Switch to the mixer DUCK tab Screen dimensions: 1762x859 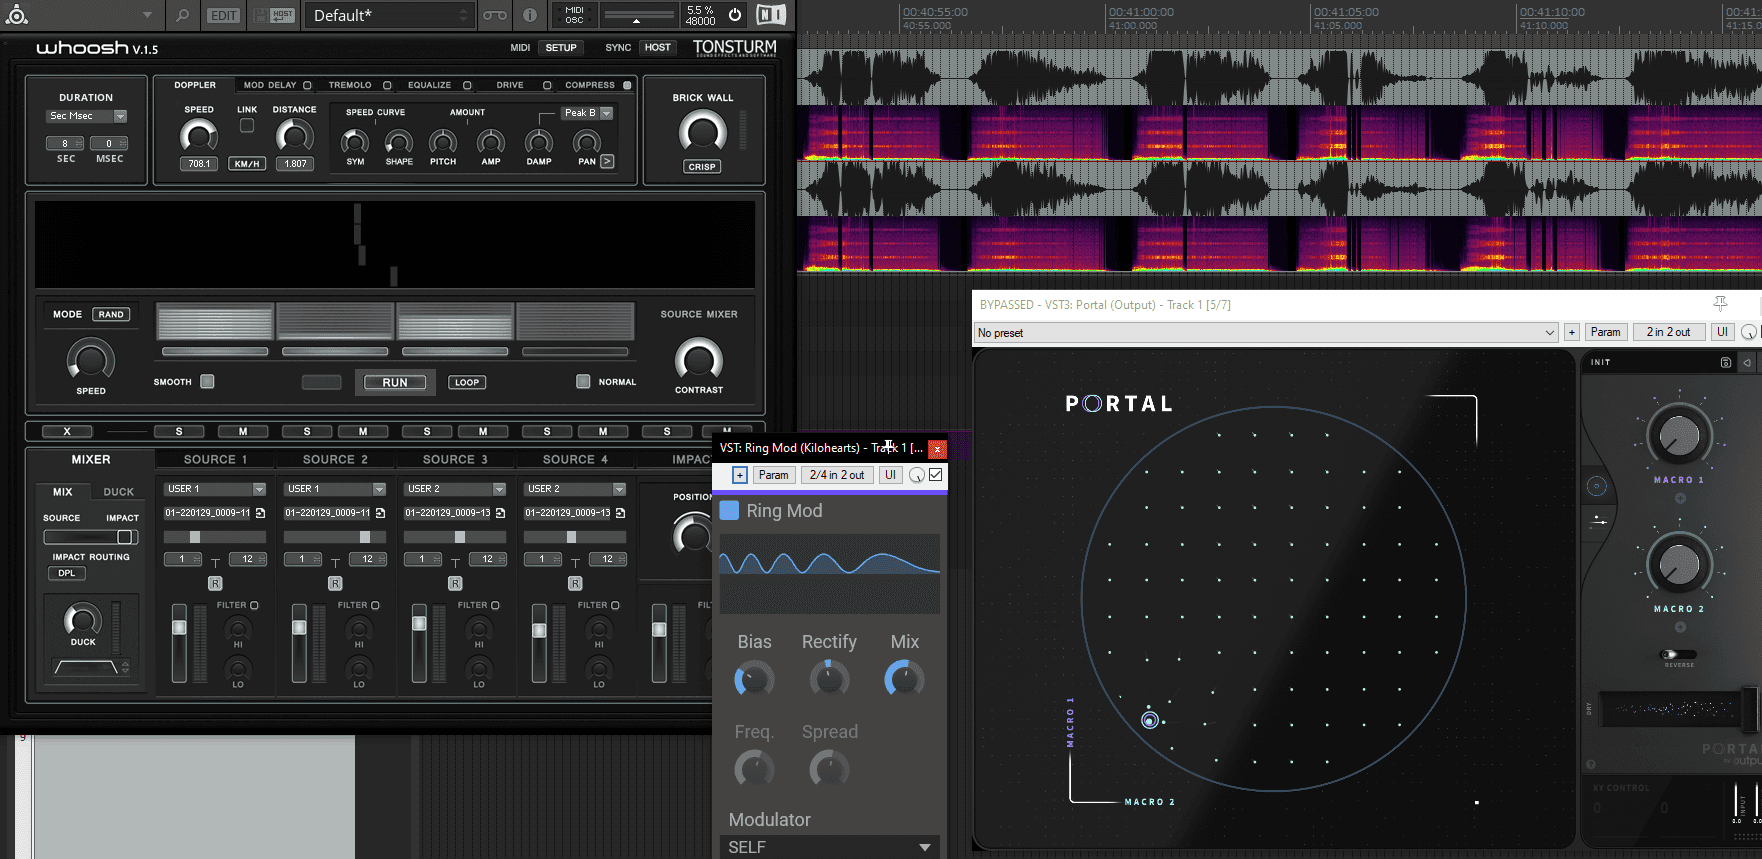(x=118, y=492)
